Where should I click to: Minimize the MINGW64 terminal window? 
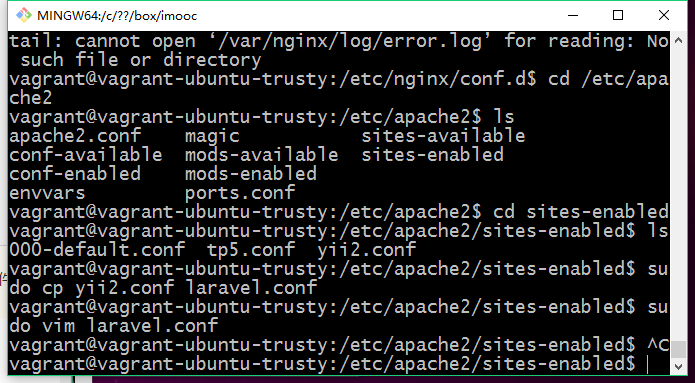point(573,16)
